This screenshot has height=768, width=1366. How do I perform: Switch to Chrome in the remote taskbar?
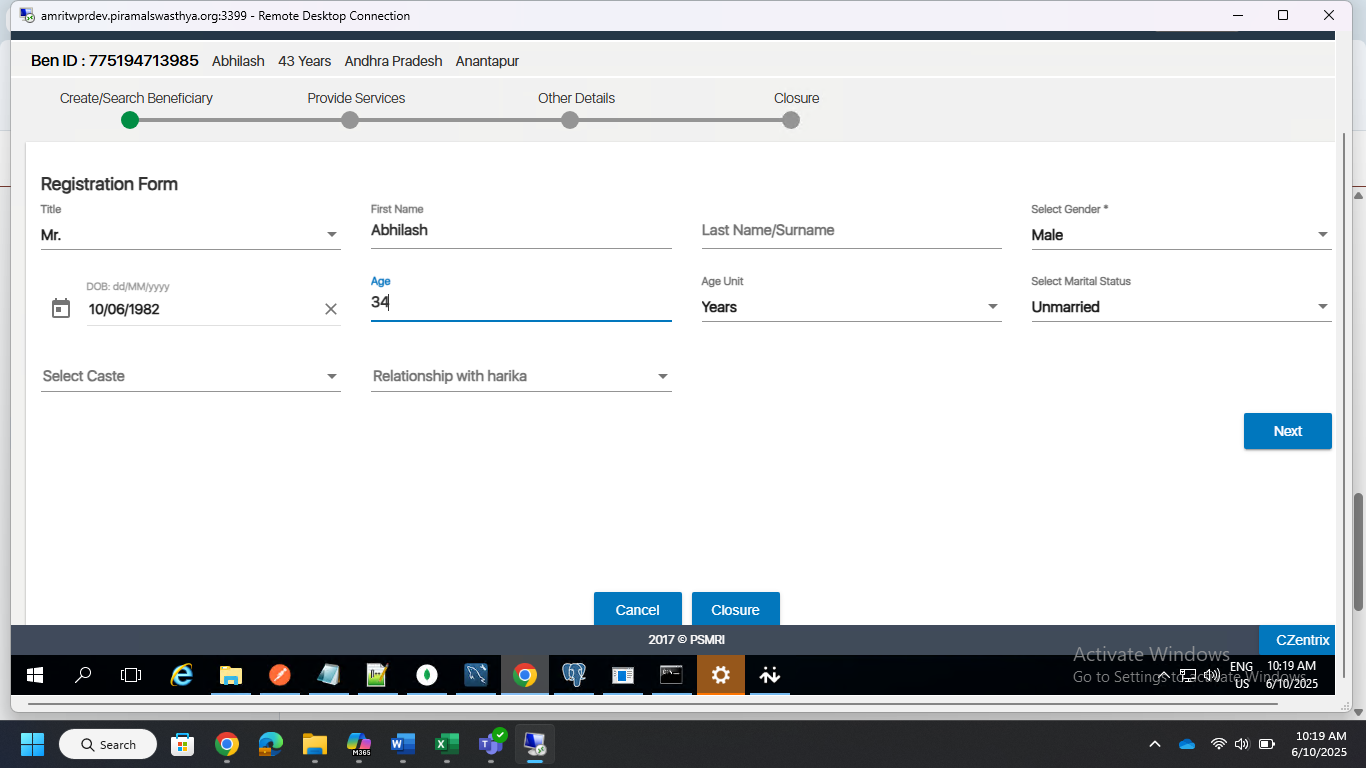[525, 675]
